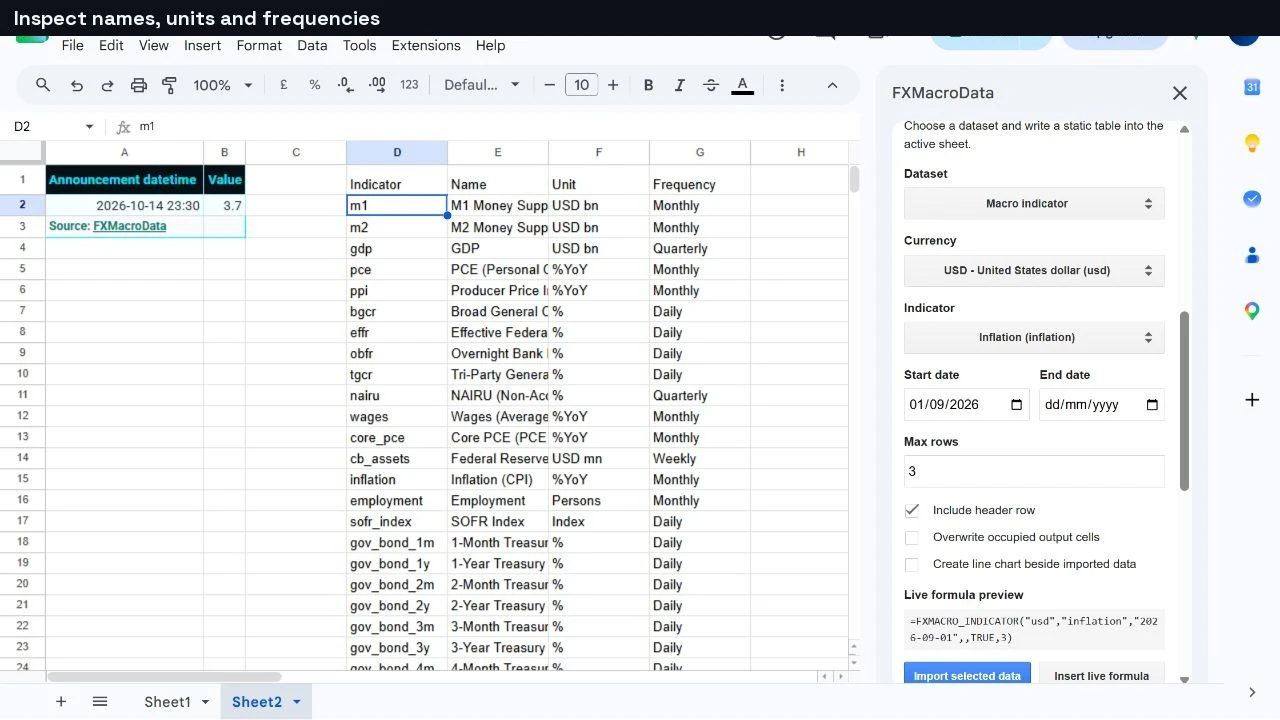Viewport: 1280px width, 720px height.
Task: Expand side panel with bottom chevron
Action: click(x=1252, y=692)
